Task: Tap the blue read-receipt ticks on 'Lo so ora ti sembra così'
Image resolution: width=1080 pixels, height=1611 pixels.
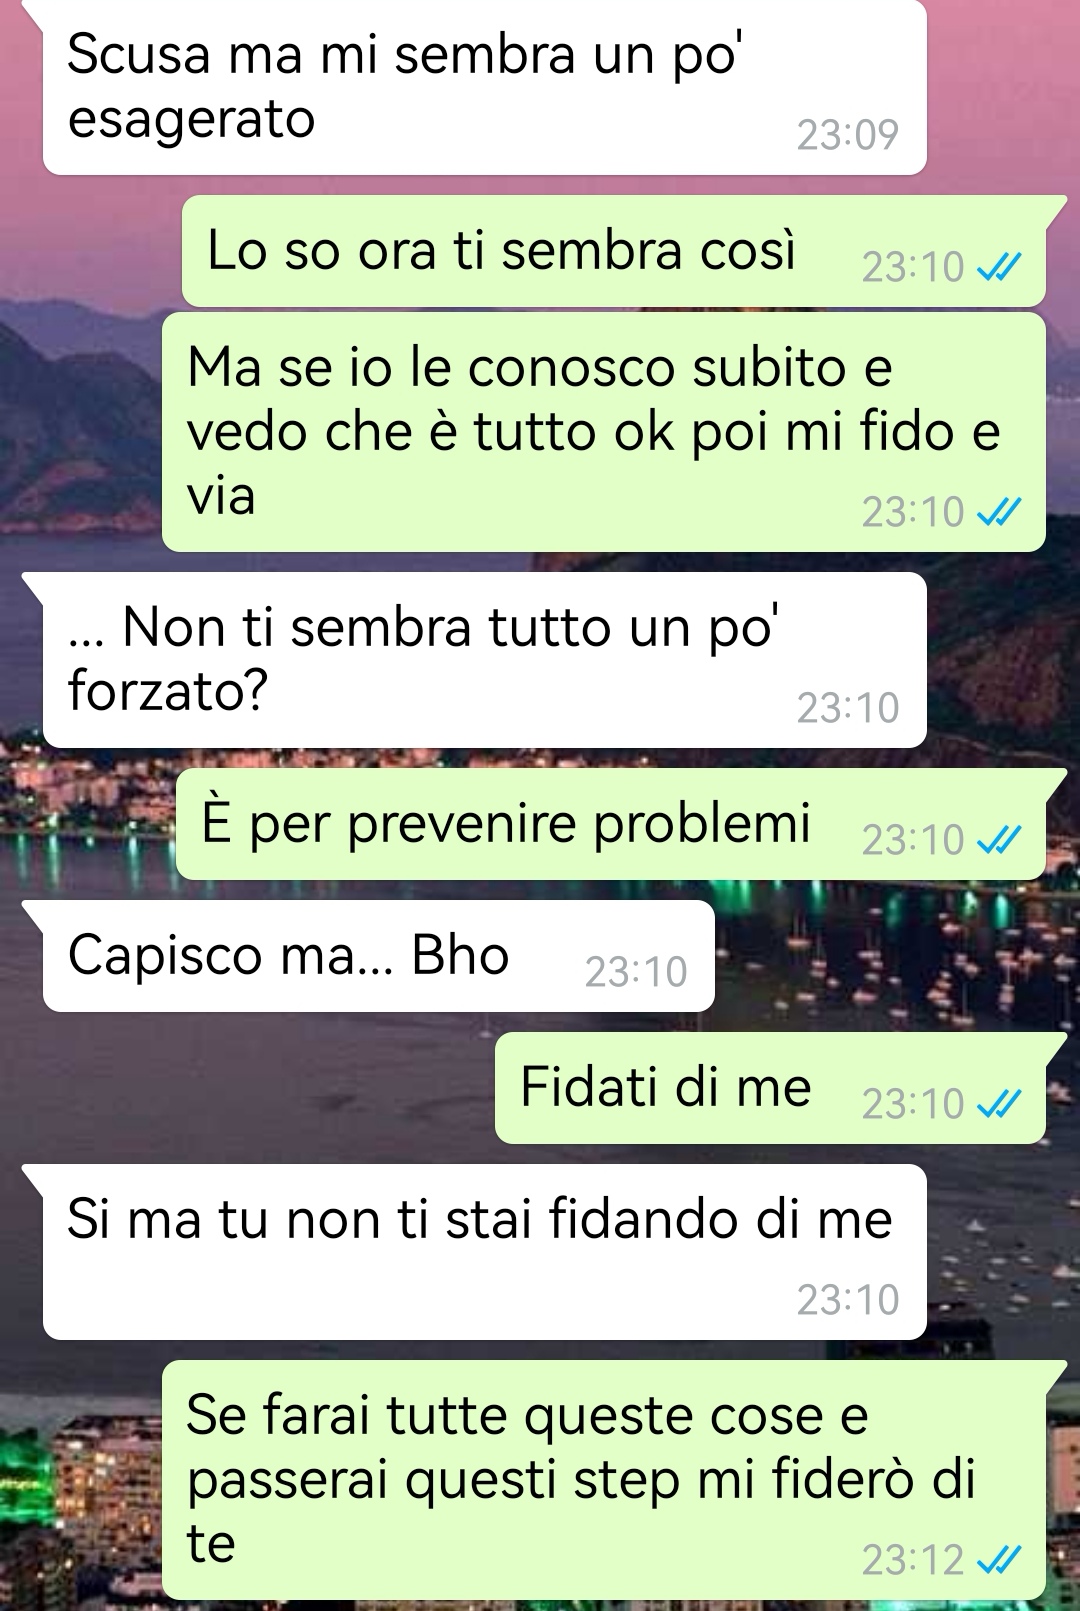Action: (998, 267)
